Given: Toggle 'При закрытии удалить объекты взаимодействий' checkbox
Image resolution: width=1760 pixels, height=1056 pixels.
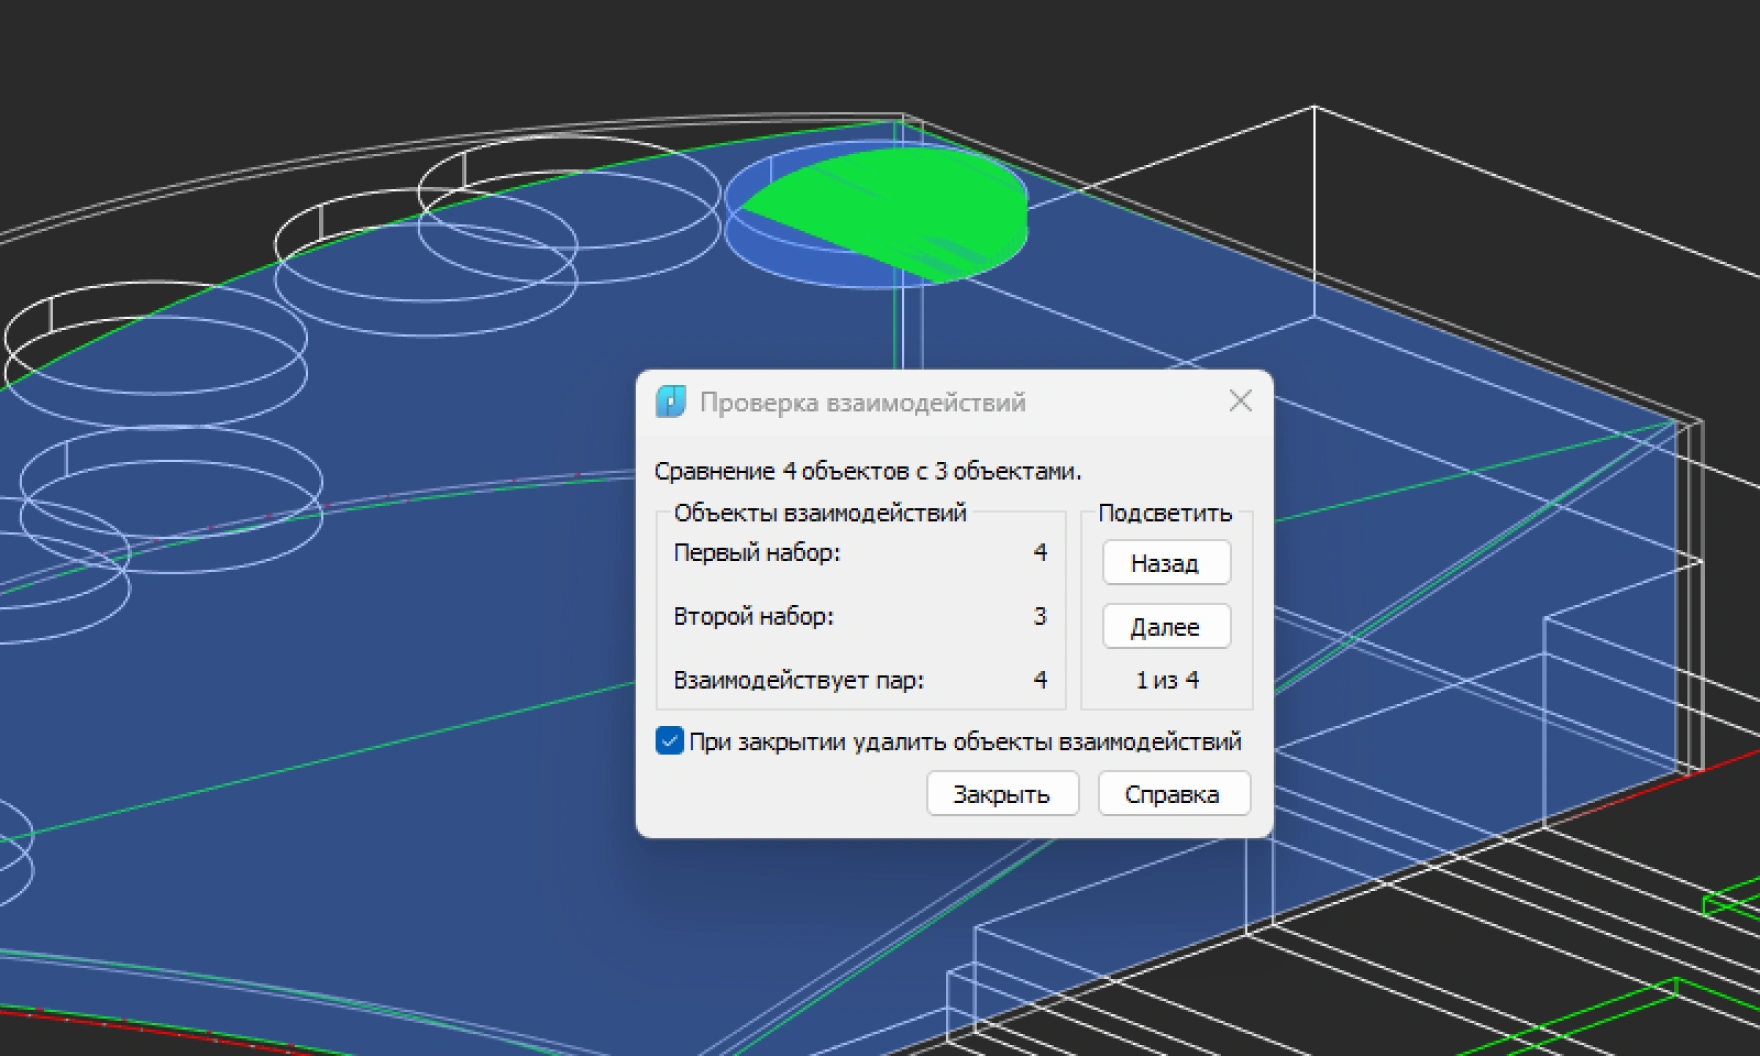Looking at the screenshot, I should [x=670, y=742].
